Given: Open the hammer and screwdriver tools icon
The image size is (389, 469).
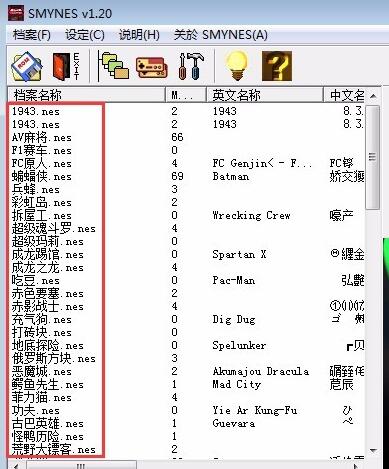Looking at the screenshot, I should coord(191,66).
